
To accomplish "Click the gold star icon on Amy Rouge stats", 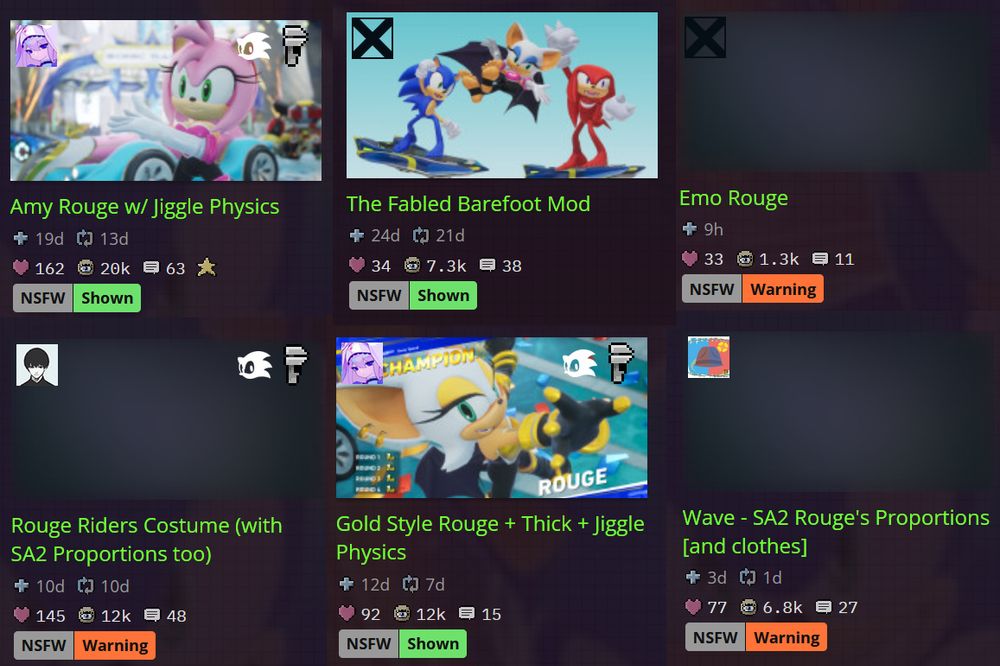I will click(206, 267).
